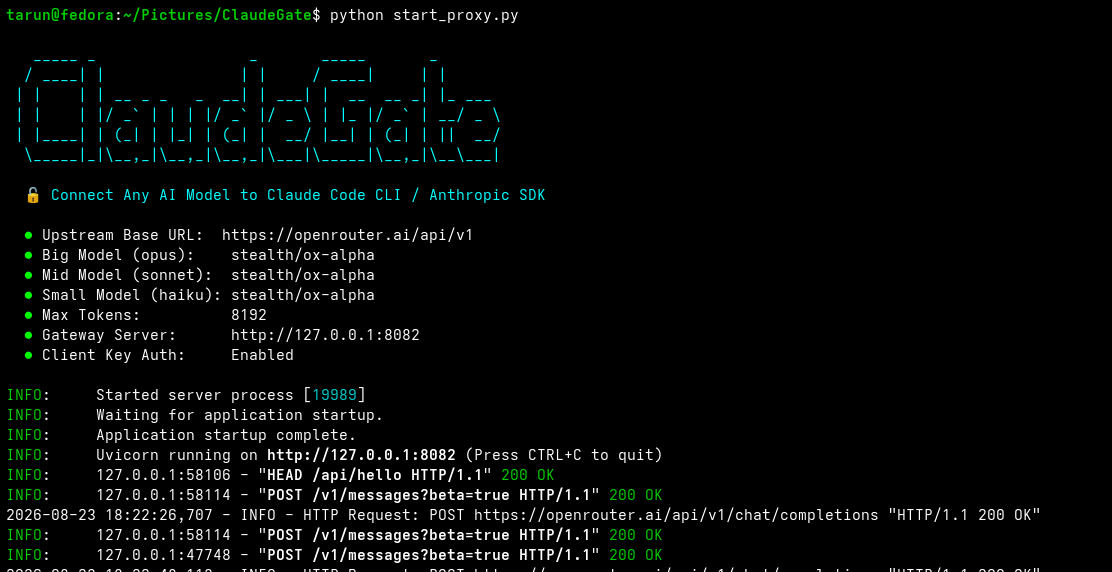Click the green bullet beside Small Model
Screen dimensions: 1112x572
pyautogui.click(x=29, y=295)
